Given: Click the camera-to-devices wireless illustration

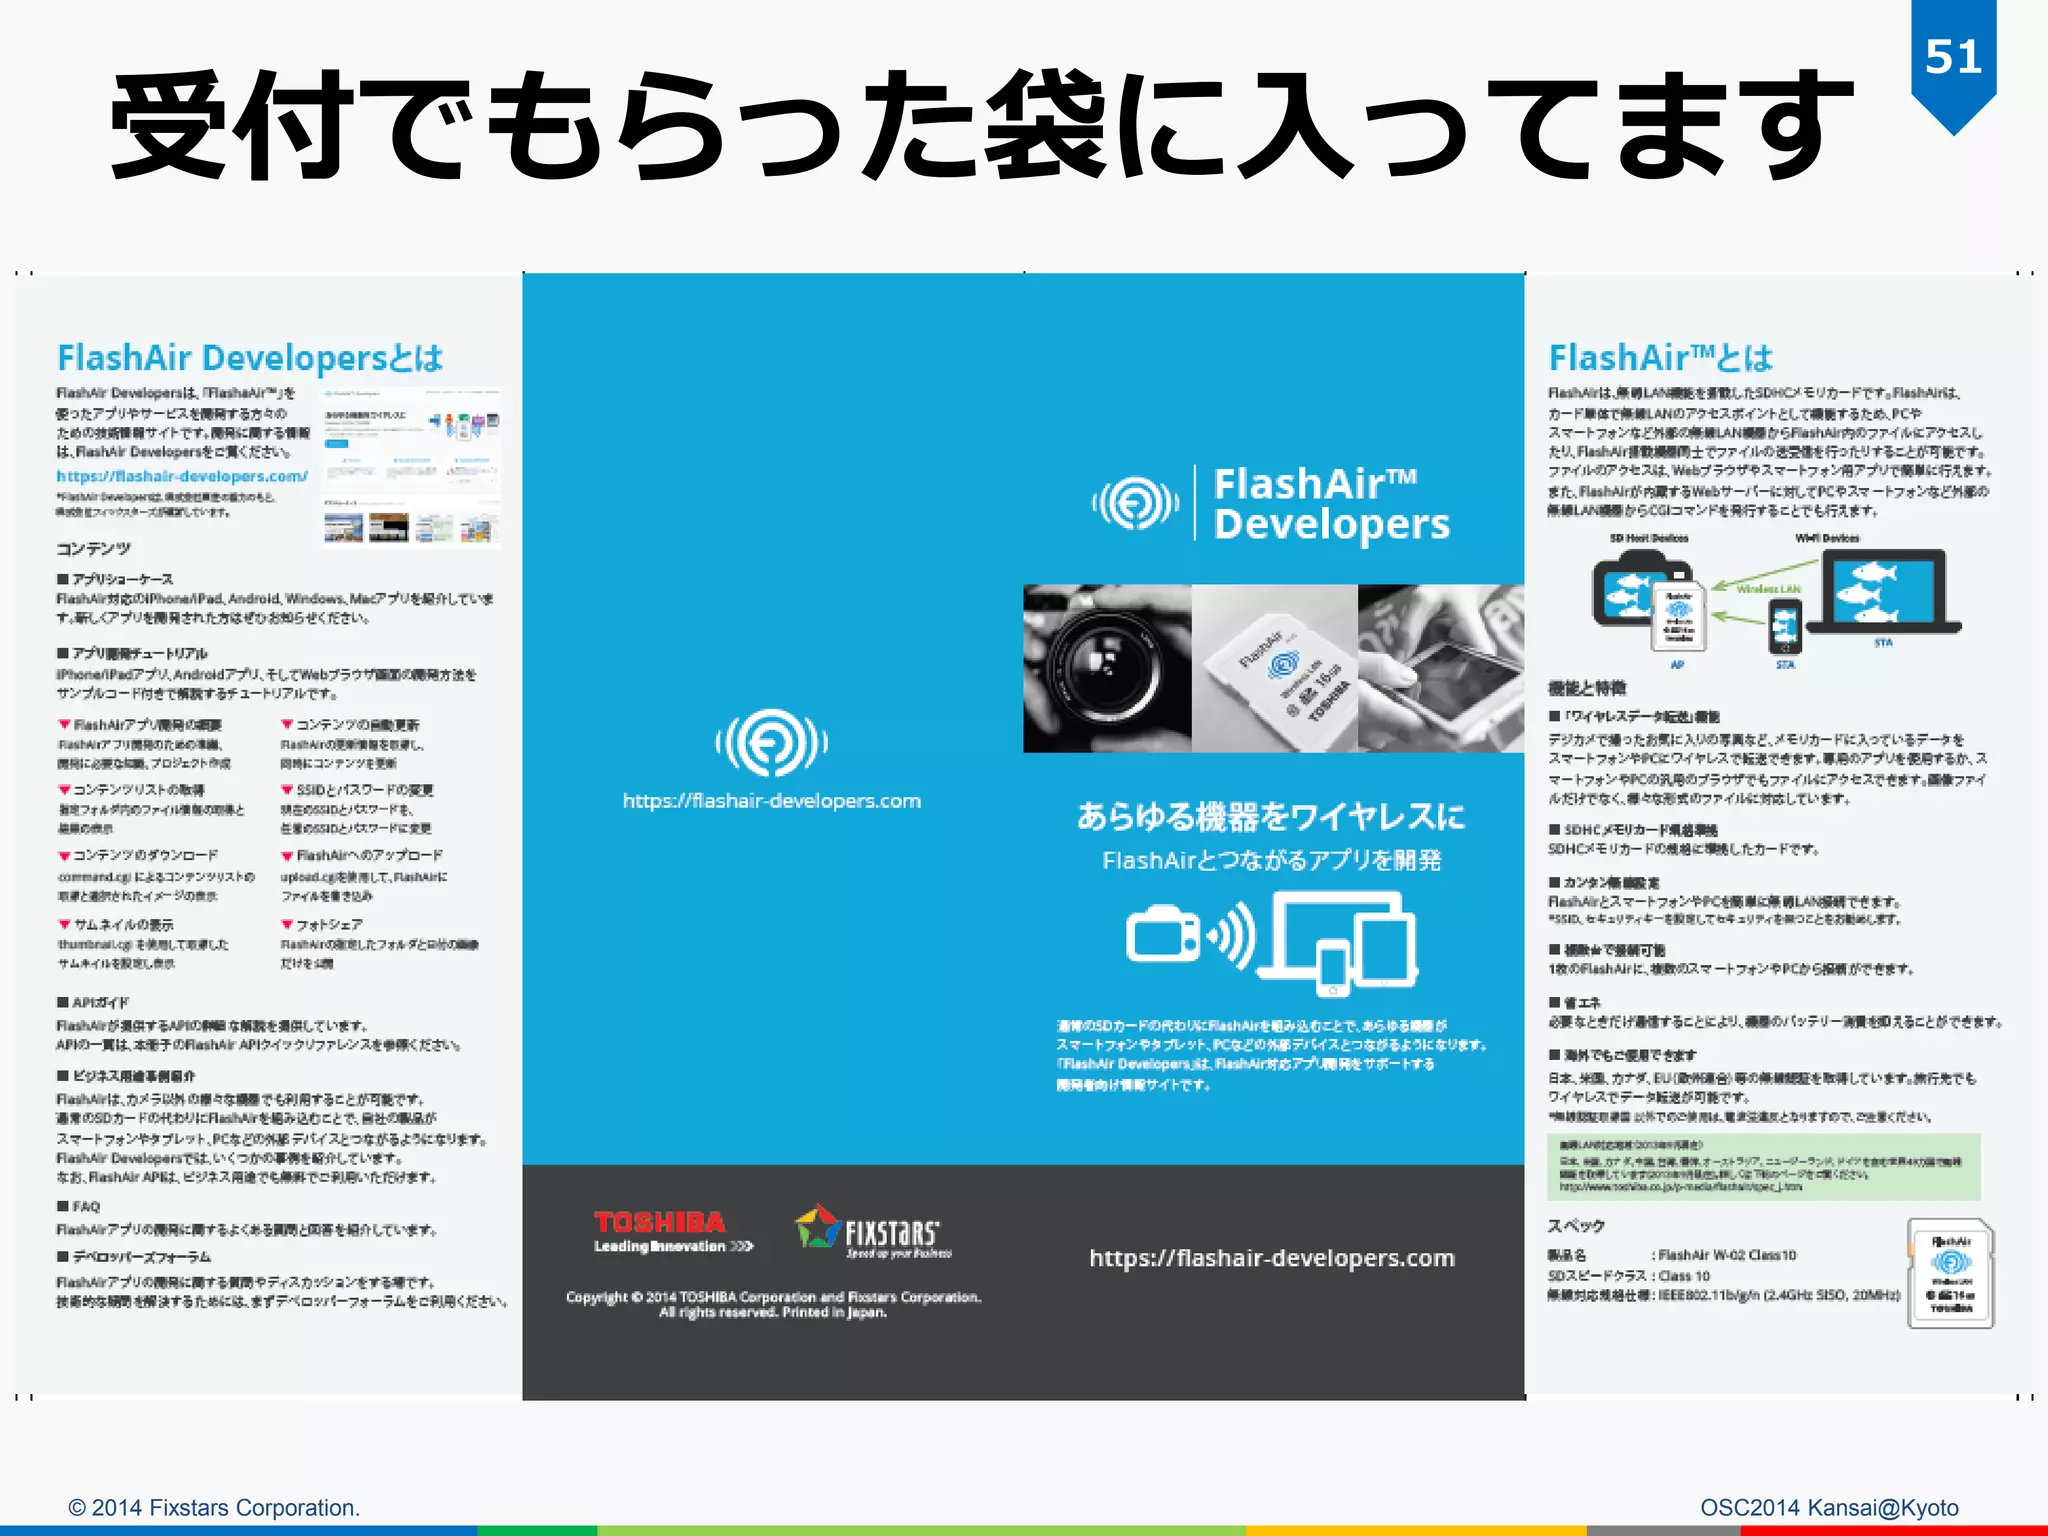Looking at the screenshot, I should click(x=1272, y=944).
